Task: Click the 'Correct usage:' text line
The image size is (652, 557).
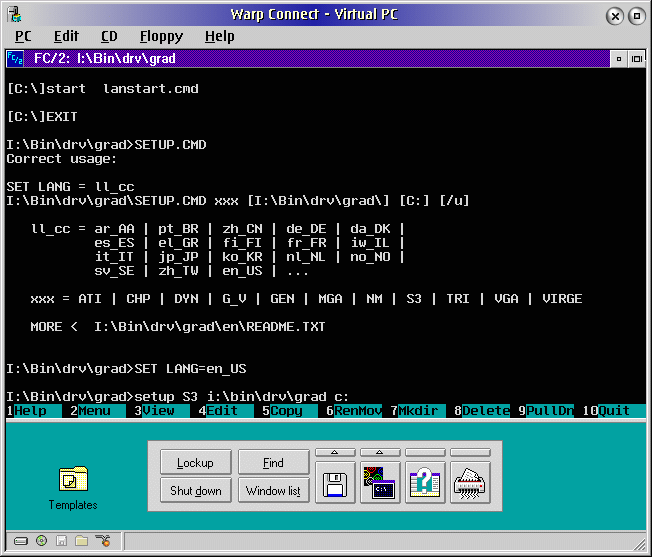Action: point(62,159)
